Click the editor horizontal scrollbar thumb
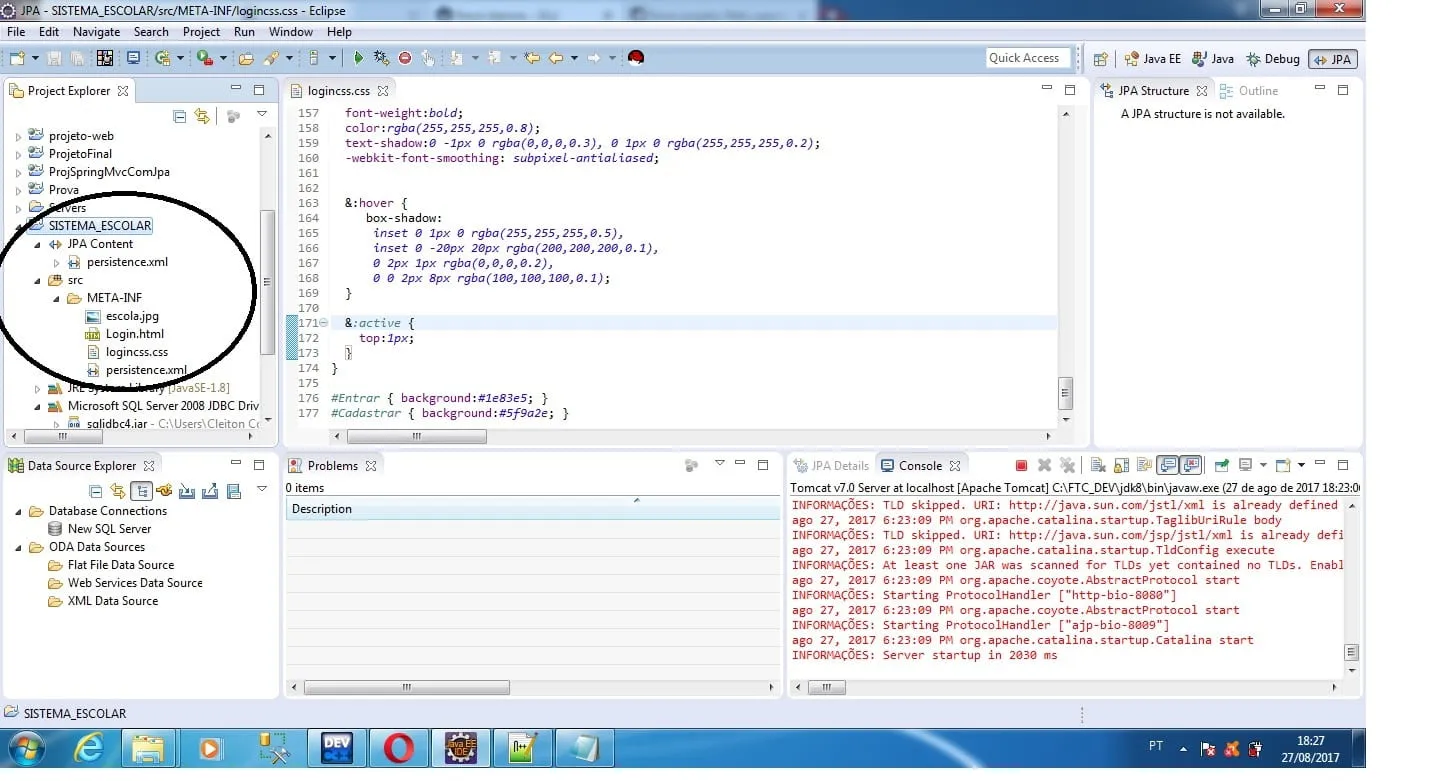The image size is (1430, 781). point(416,437)
